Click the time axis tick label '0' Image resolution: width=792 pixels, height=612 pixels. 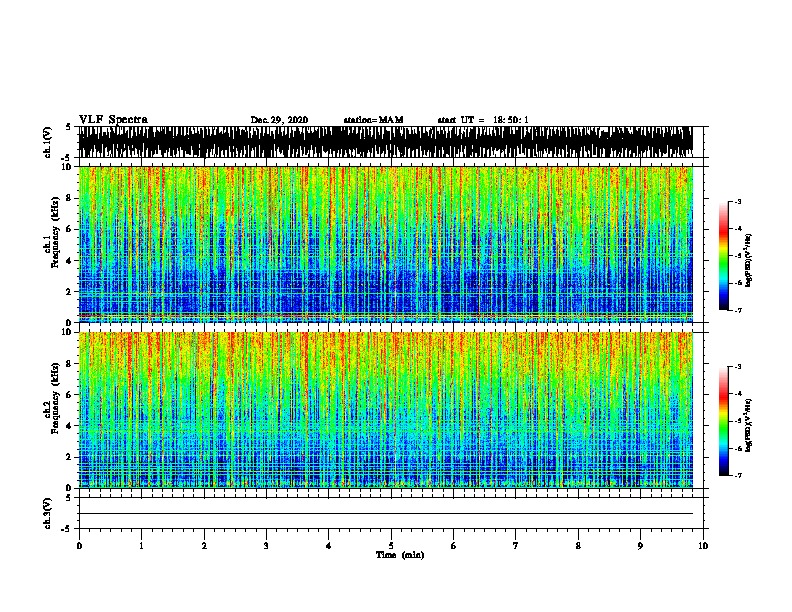click(79, 546)
